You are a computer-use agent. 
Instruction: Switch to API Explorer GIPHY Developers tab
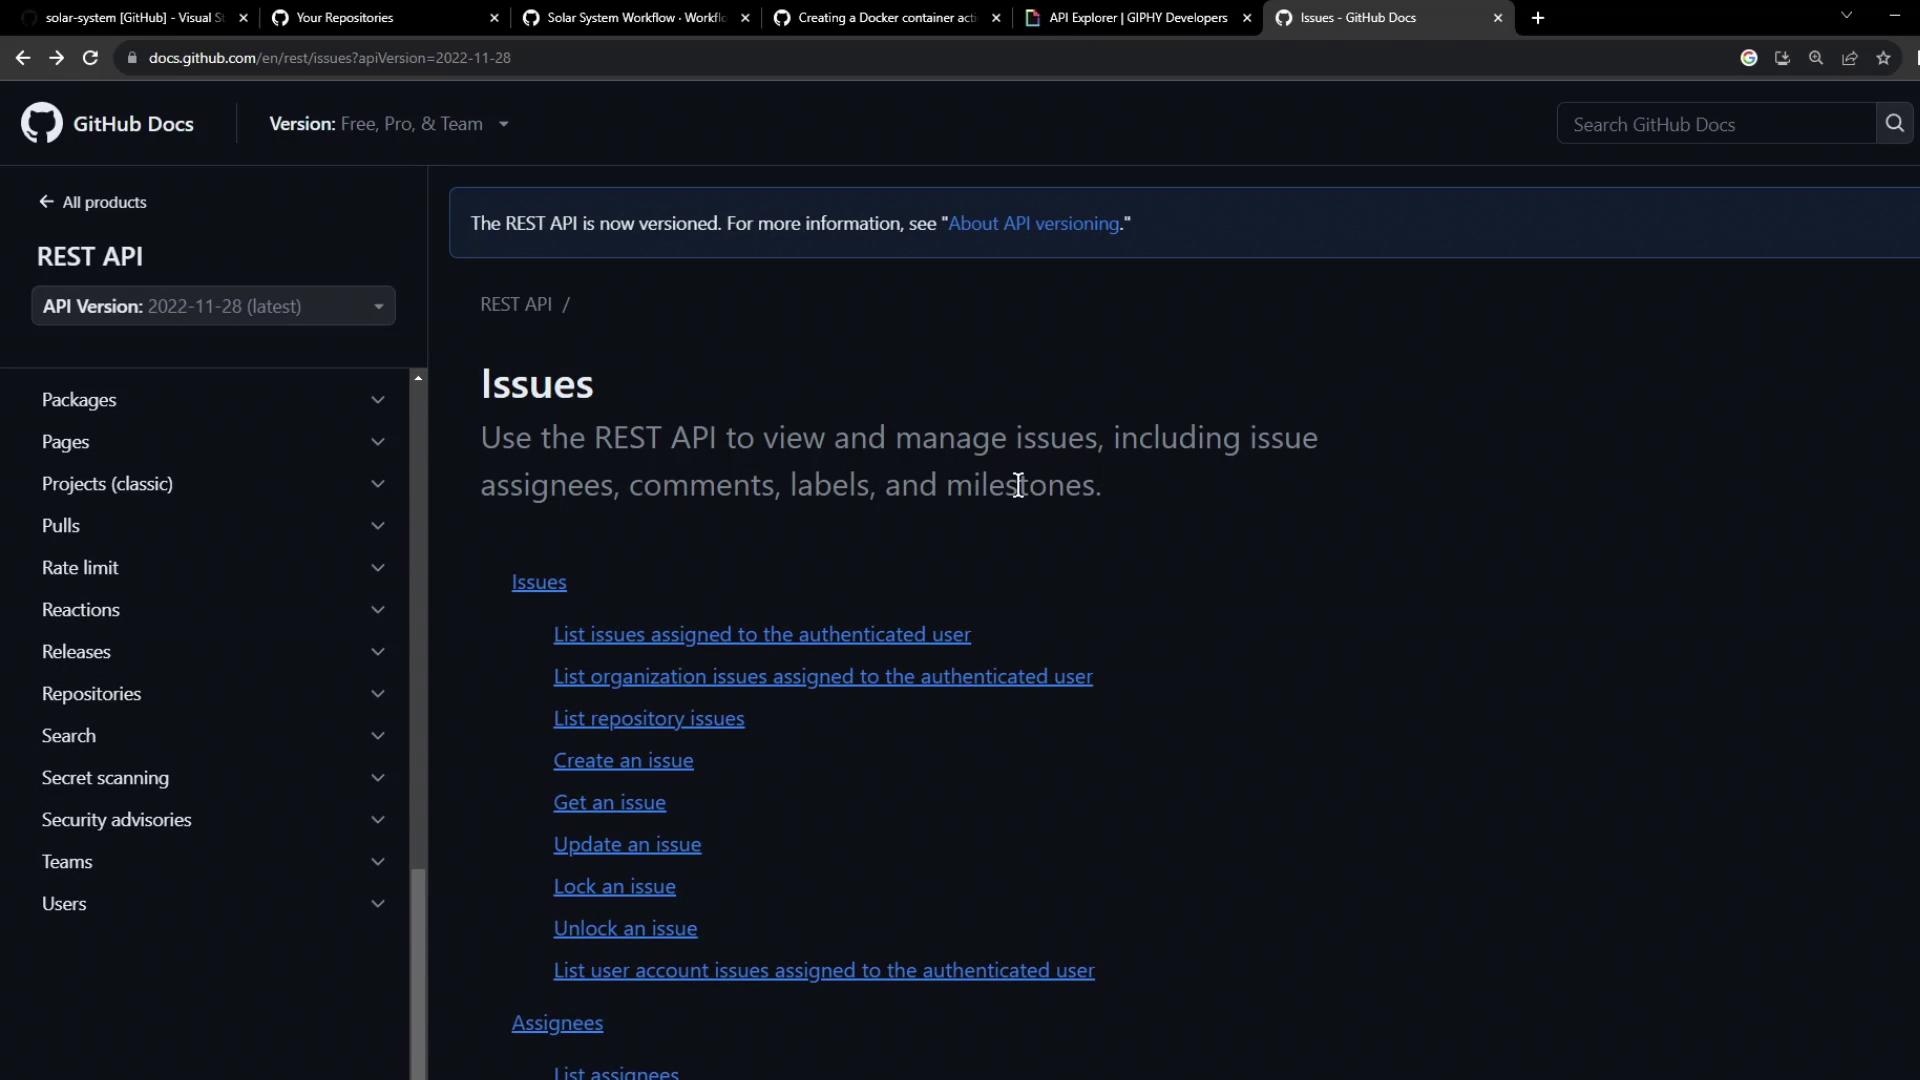coord(1138,18)
